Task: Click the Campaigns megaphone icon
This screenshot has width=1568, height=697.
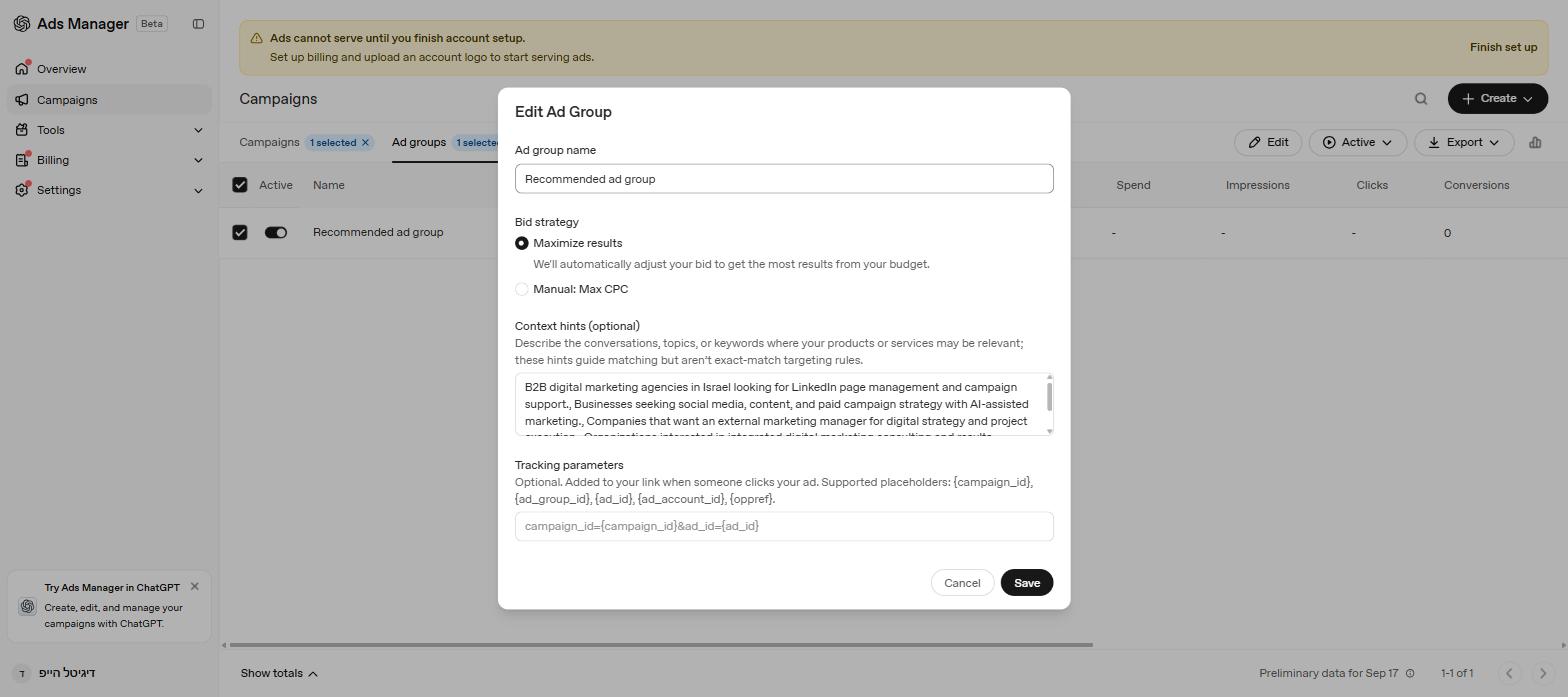Action: click(22, 100)
